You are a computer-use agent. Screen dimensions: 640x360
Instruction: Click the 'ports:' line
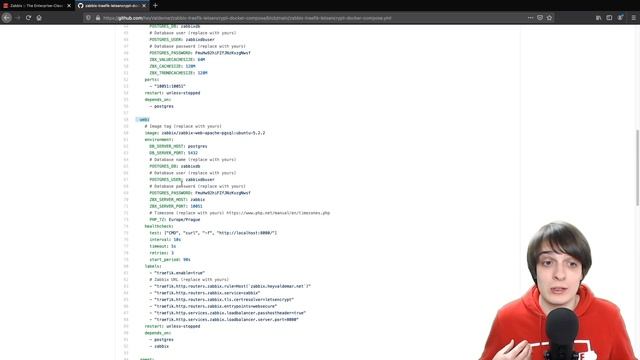pos(152,80)
